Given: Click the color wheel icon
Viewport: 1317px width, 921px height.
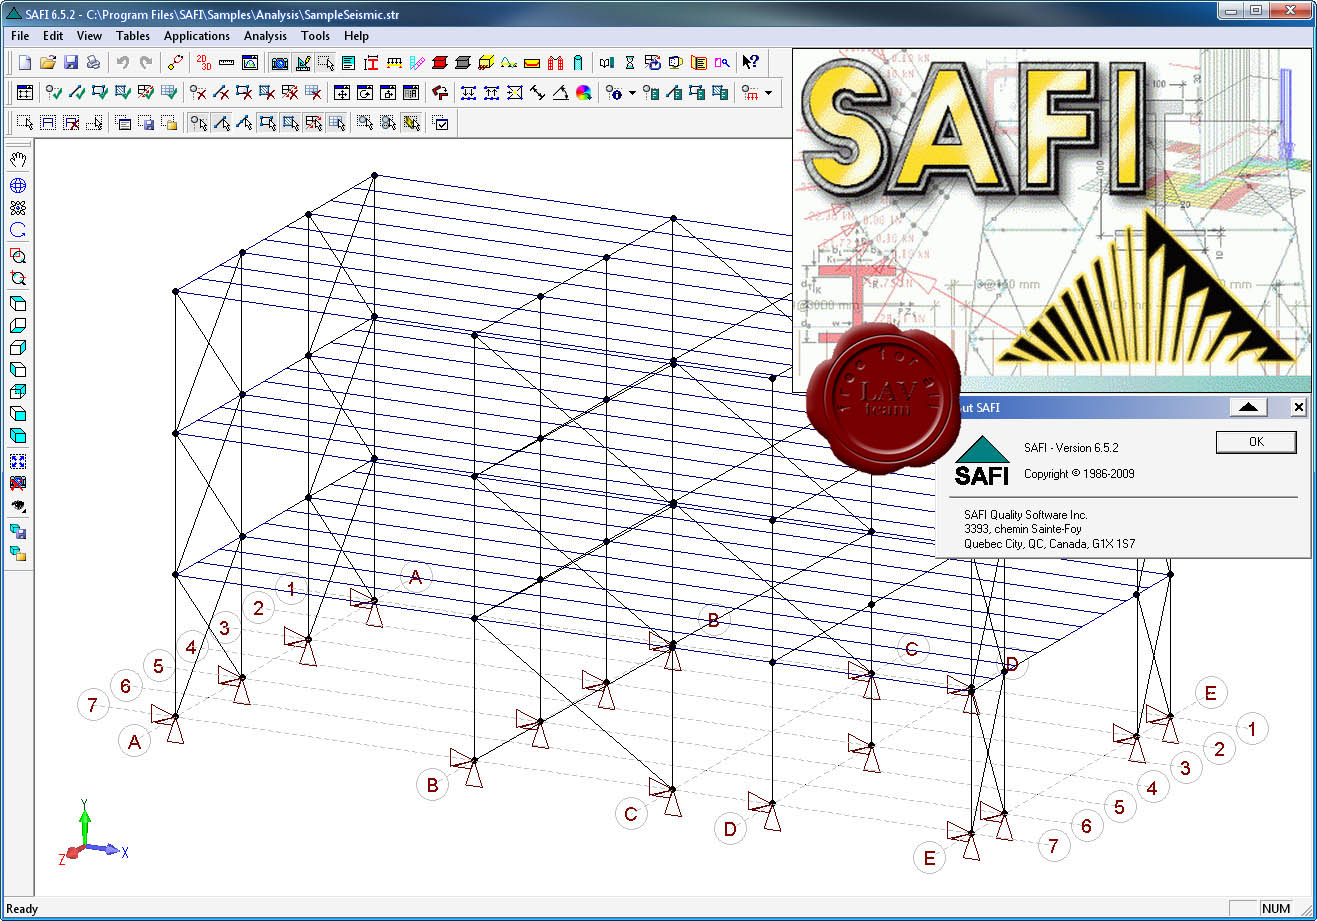Looking at the screenshot, I should [583, 93].
